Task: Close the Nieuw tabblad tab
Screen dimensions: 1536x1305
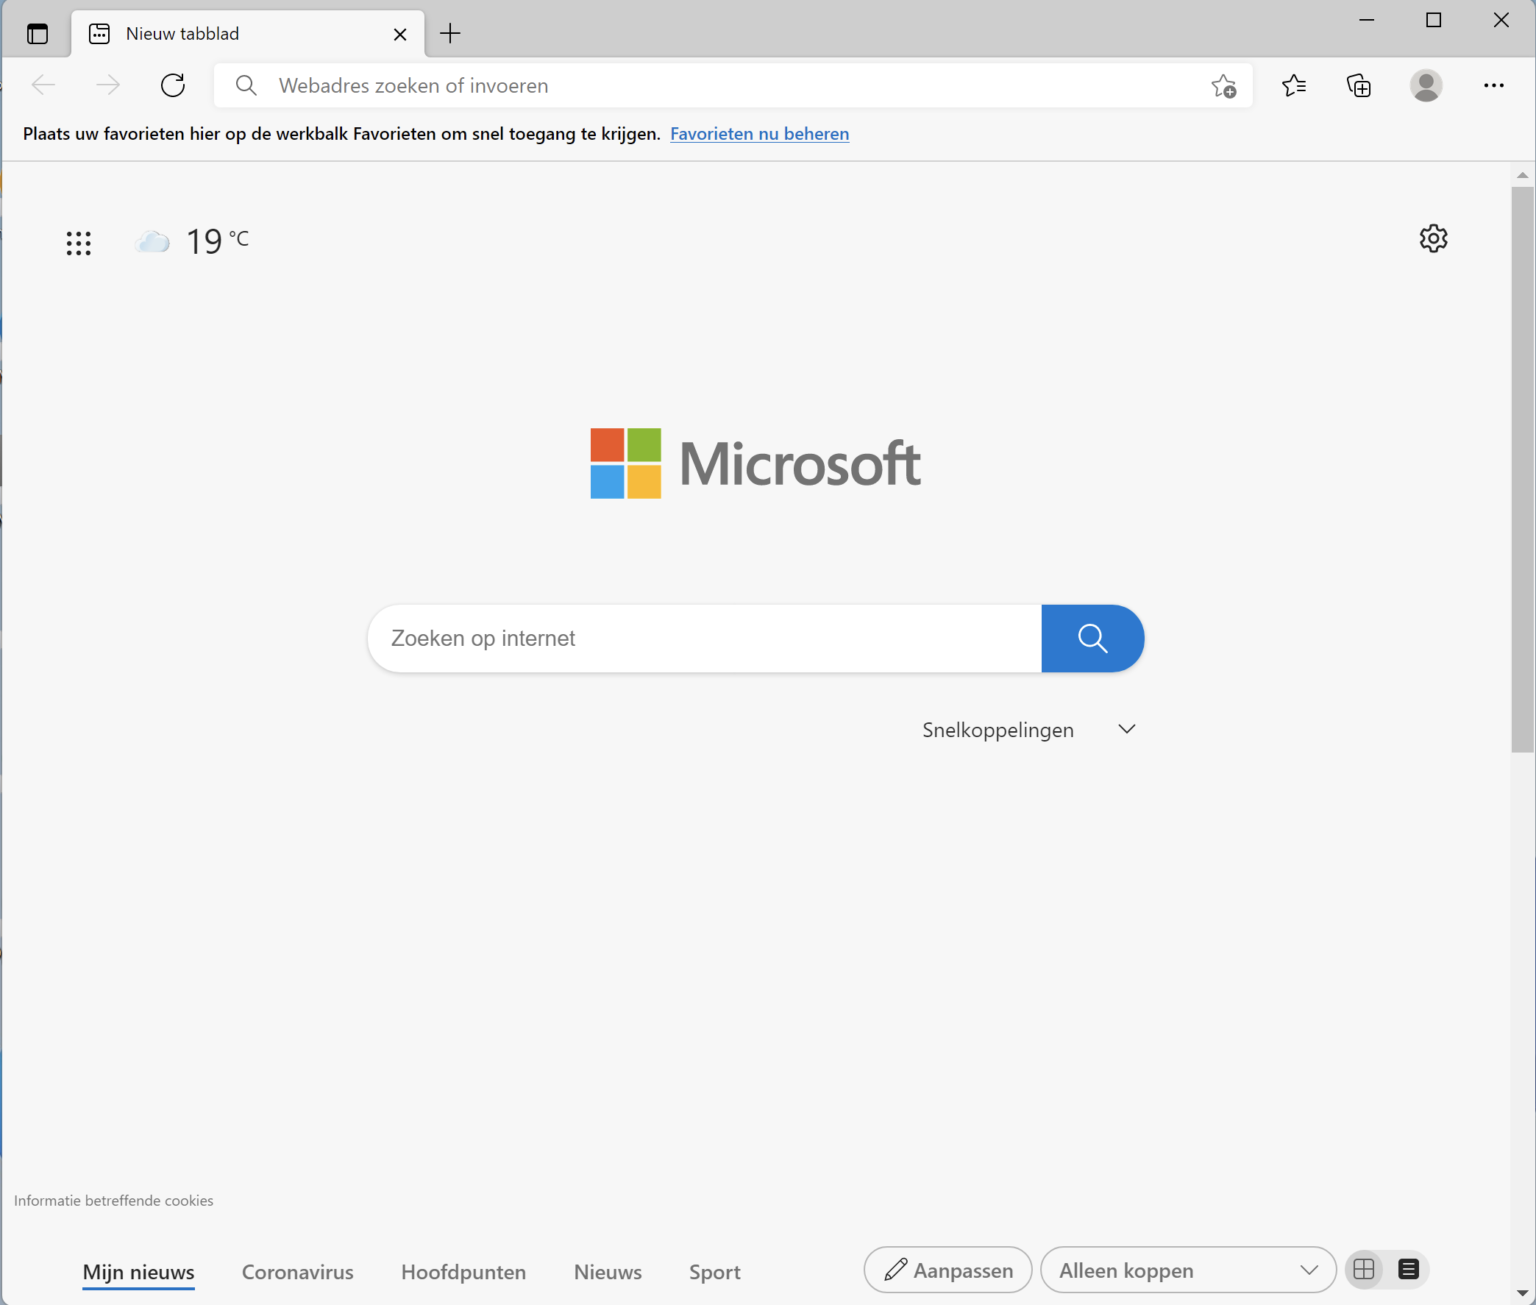Action: [400, 34]
